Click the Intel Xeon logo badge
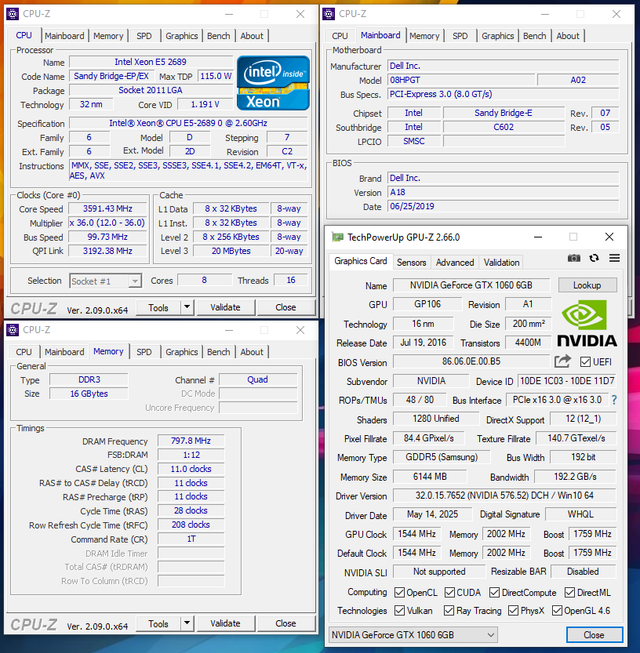 (273, 83)
